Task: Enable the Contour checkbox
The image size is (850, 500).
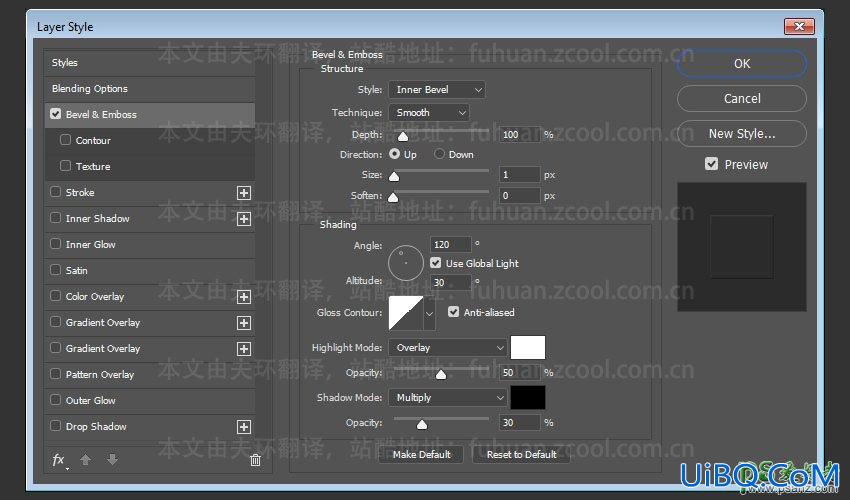Action: click(66, 140)
